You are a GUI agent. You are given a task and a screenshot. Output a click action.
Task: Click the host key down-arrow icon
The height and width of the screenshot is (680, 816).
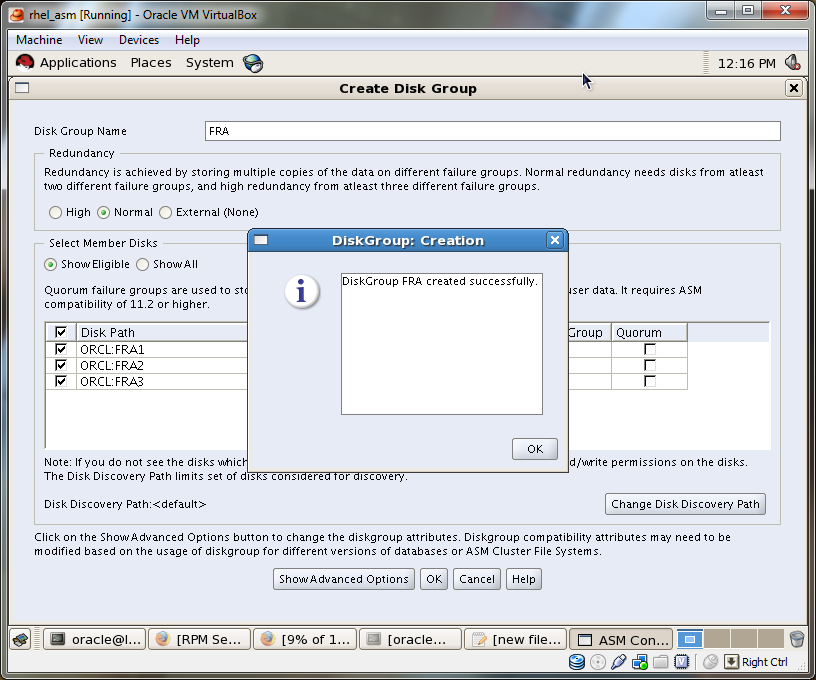point(731,662)
